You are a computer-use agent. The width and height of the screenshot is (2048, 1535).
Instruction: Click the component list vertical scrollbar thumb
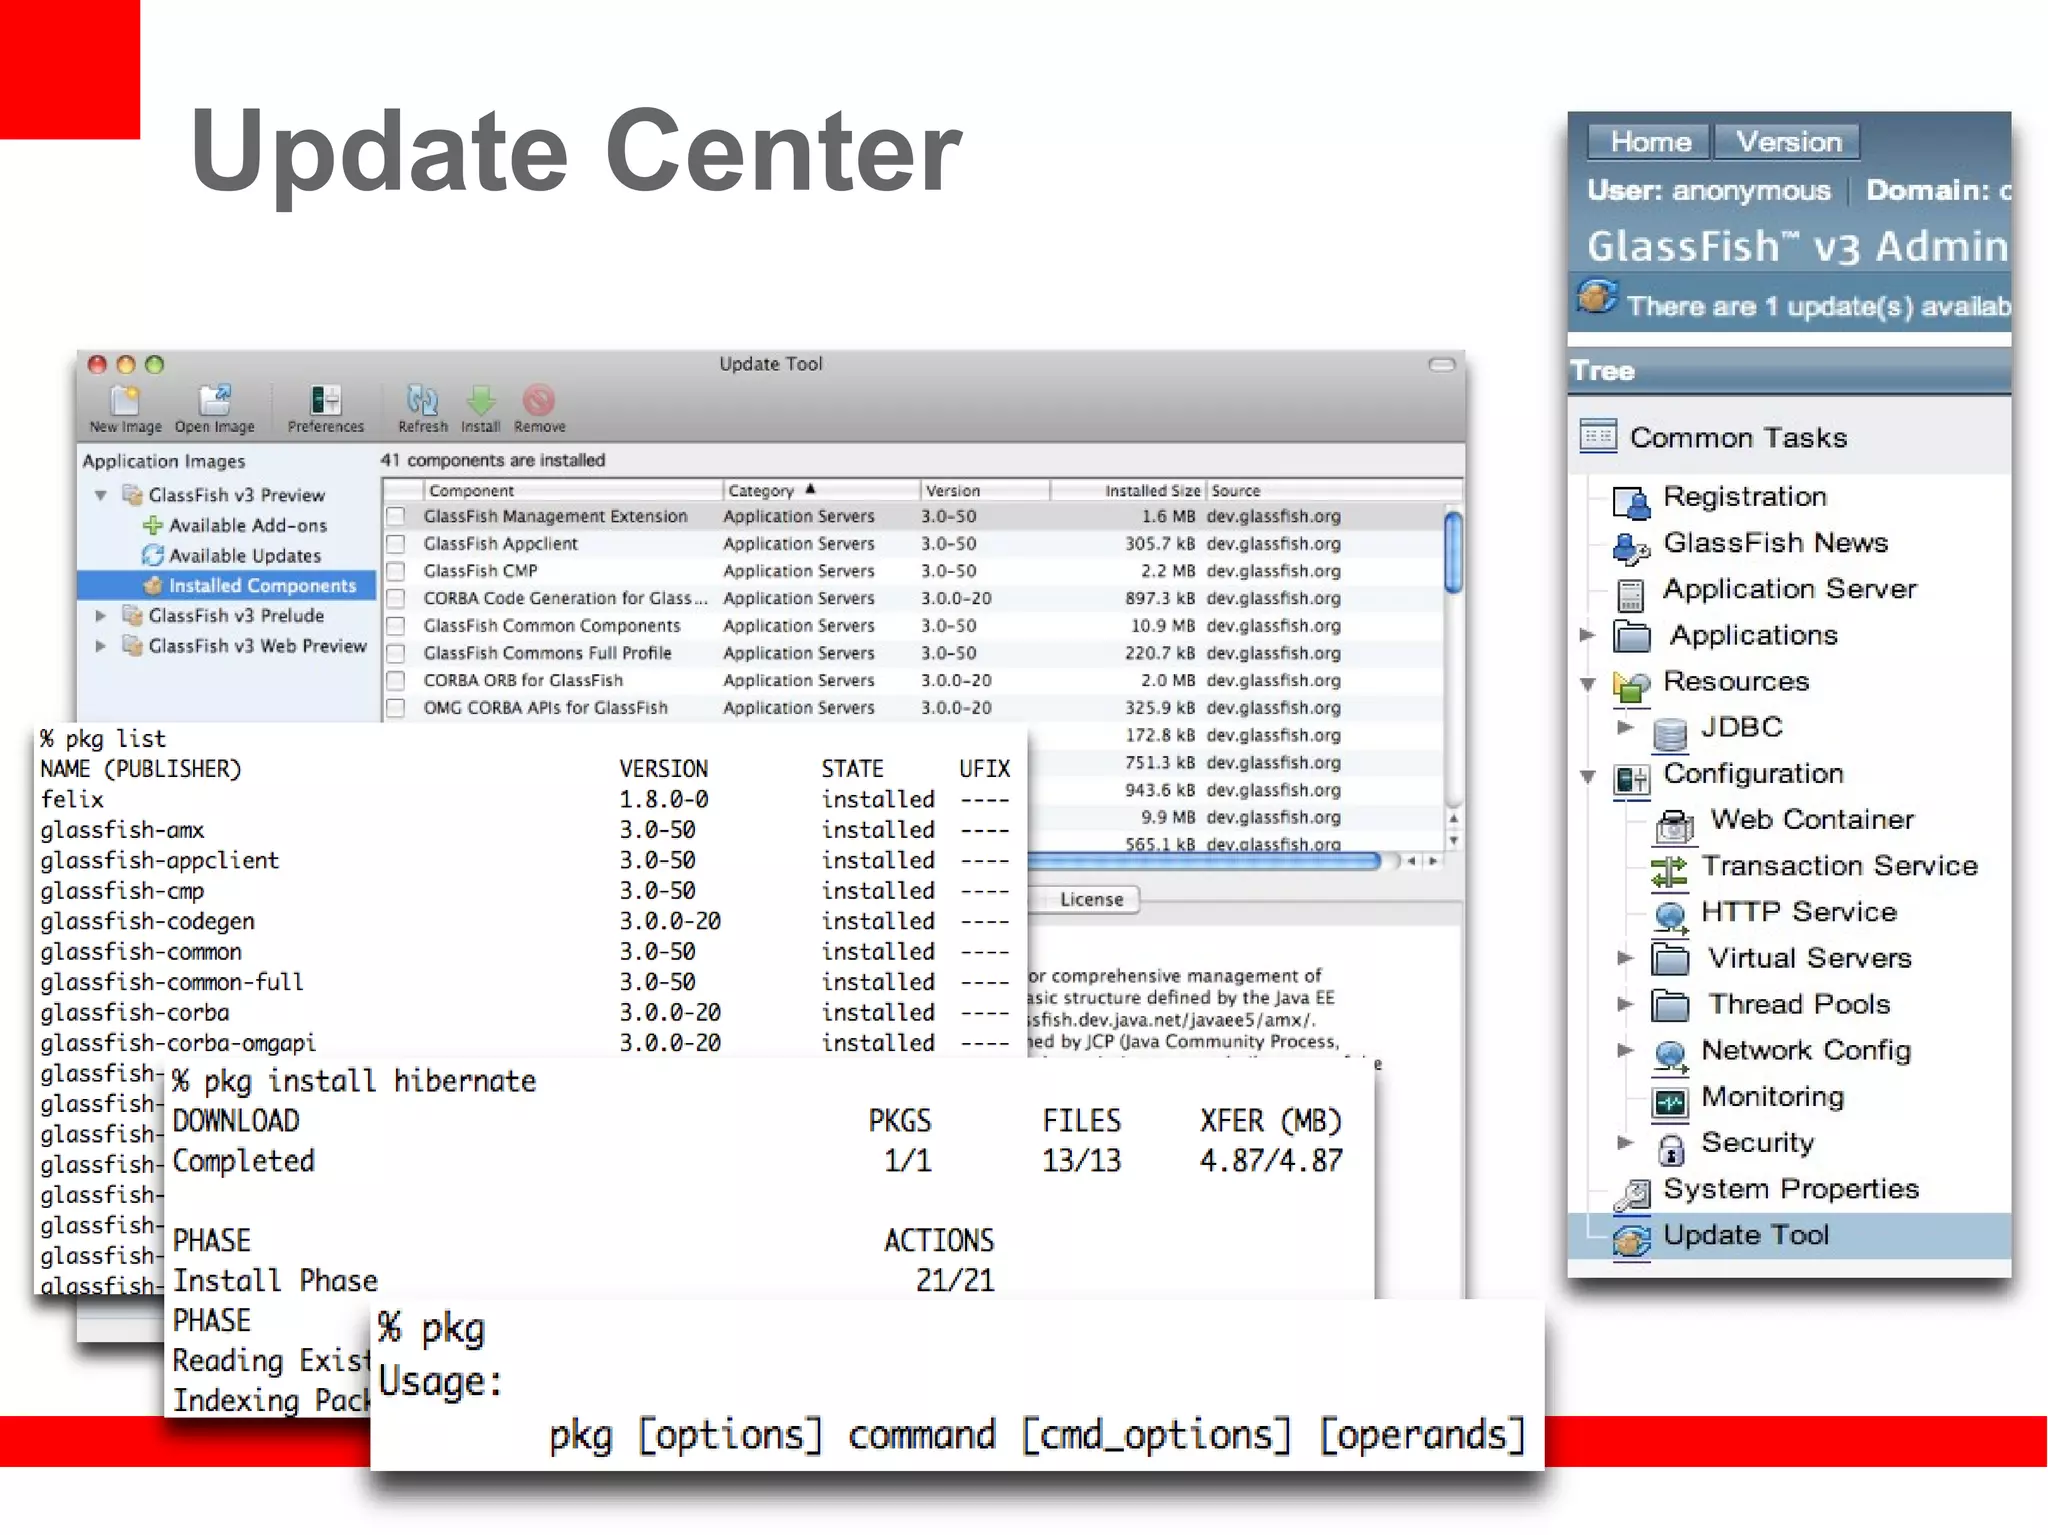click(x=1453, y=551)
